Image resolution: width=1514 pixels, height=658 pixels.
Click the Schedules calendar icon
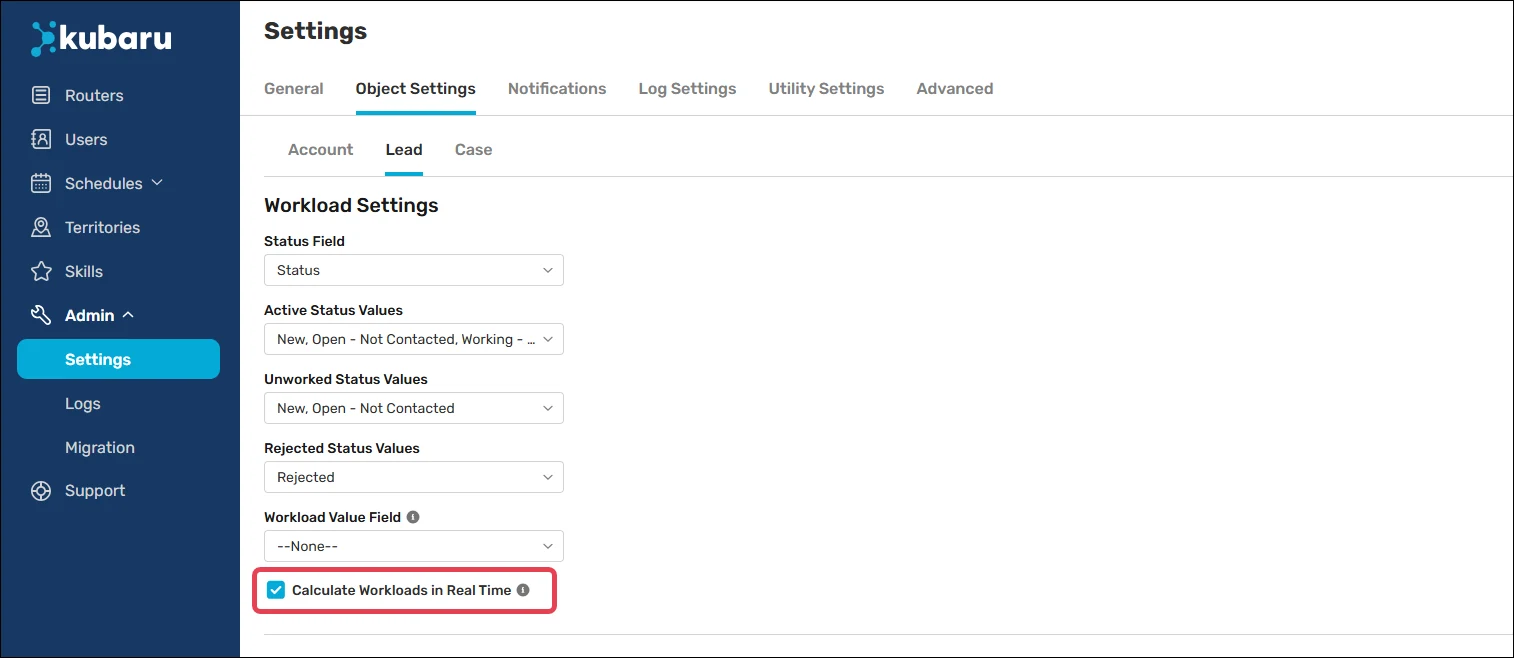click(x=41, y=184)
